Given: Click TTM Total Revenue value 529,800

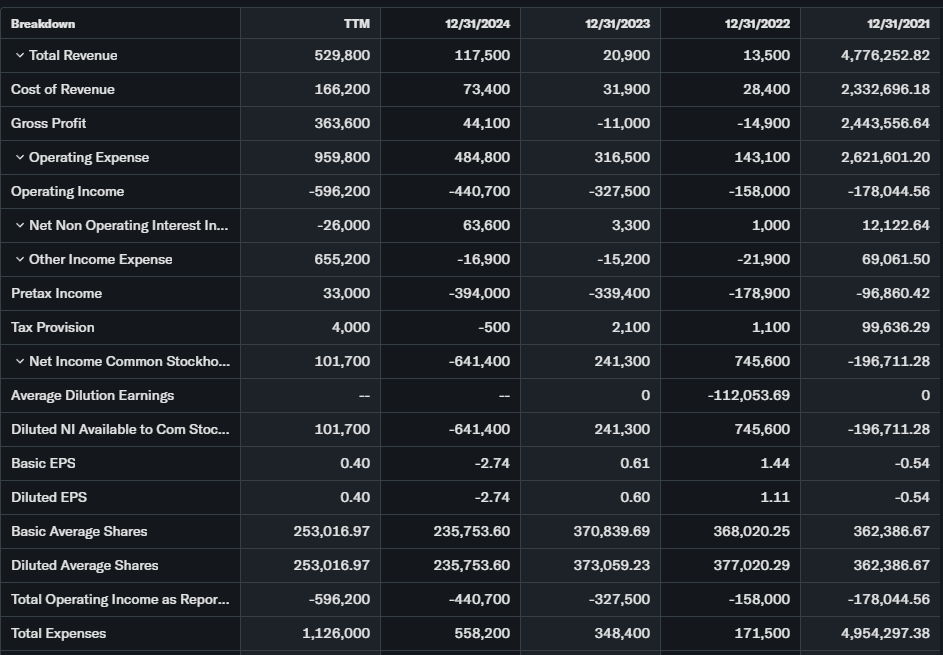Looking at the screenshot, I should pyautogui.click(x=342, y=55).
